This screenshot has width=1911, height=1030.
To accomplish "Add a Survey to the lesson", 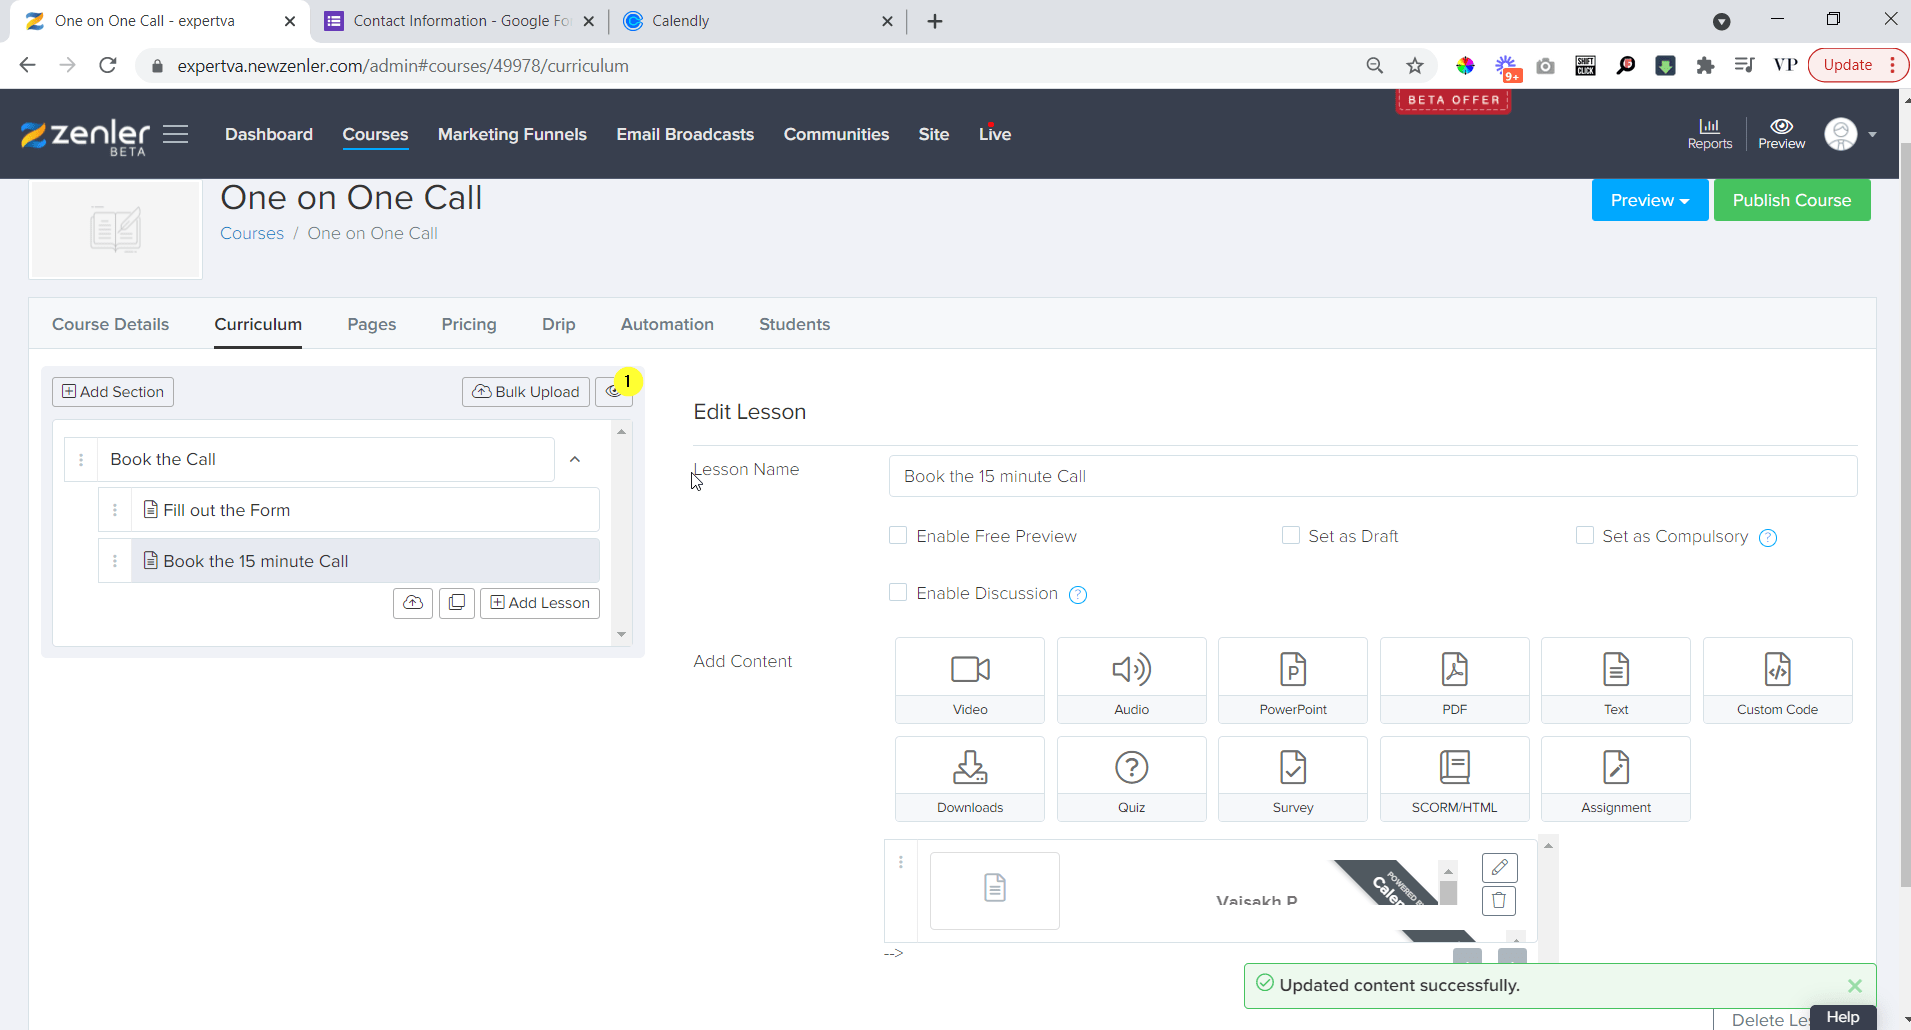I will [1292, 778].
